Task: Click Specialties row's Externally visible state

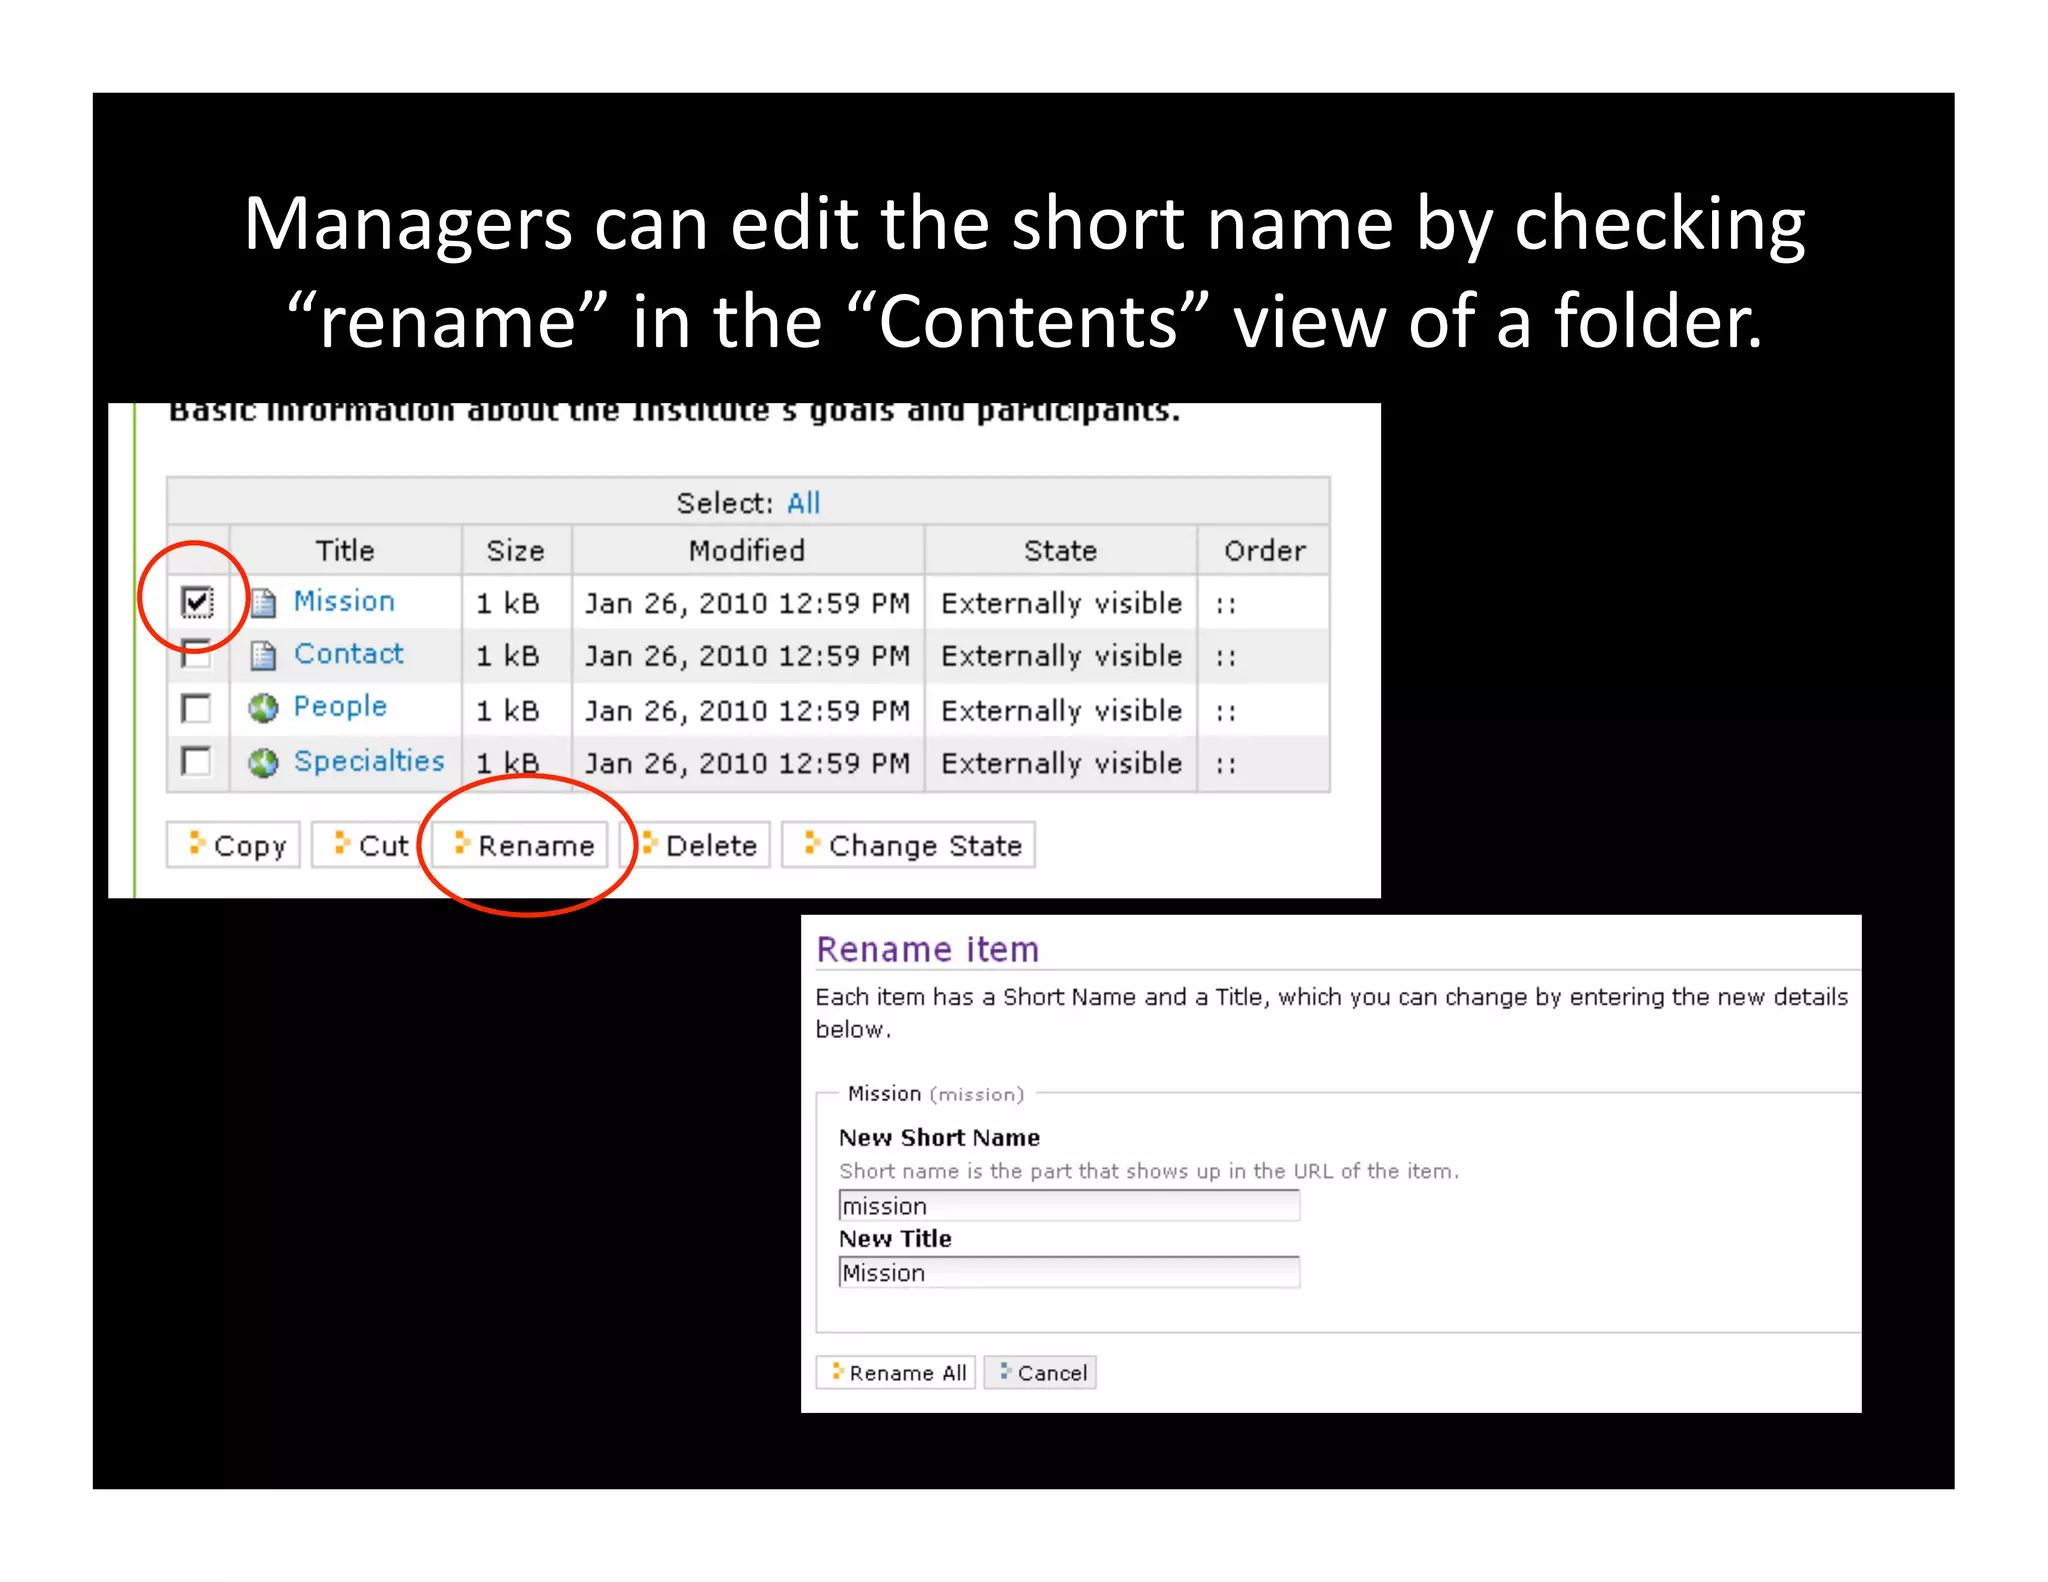Action: [1062, 763]
